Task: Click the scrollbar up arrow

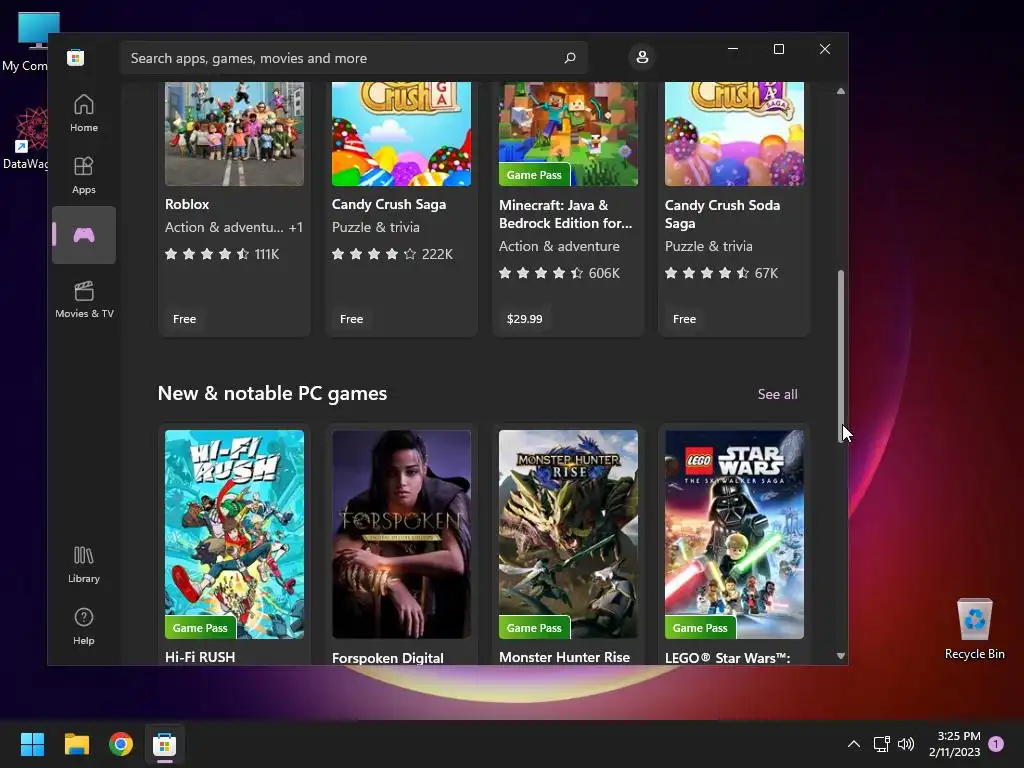Action: 841,91
